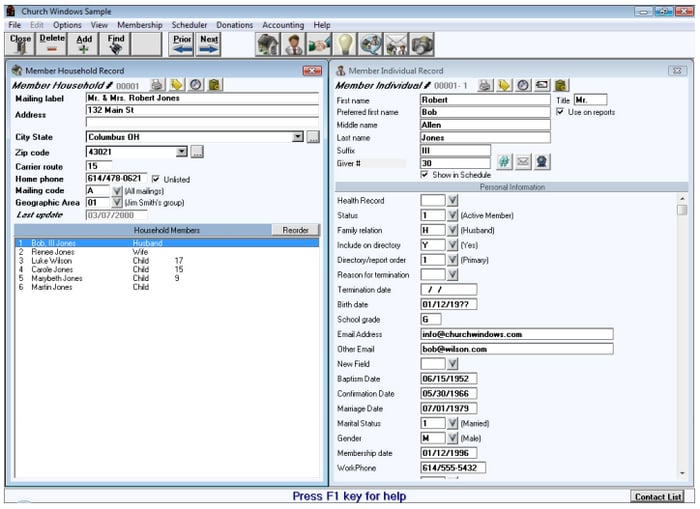Open the Marital Status dropdown
This screenshot has height=509, width=700.
pos(453,423)
